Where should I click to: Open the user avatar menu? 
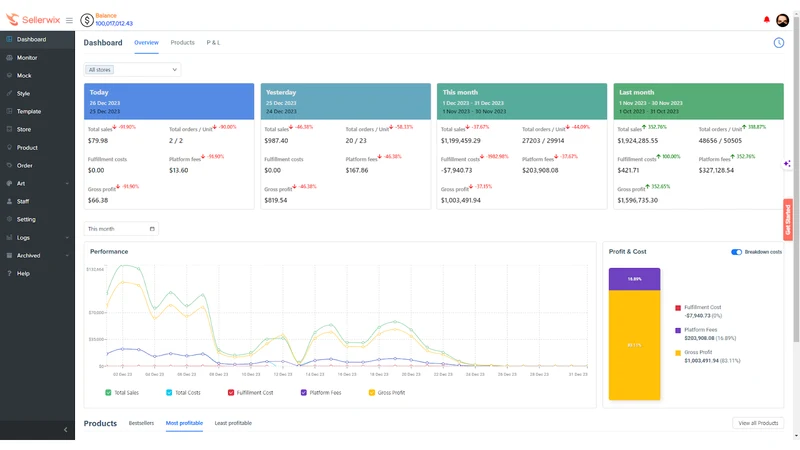coord(782,20)
